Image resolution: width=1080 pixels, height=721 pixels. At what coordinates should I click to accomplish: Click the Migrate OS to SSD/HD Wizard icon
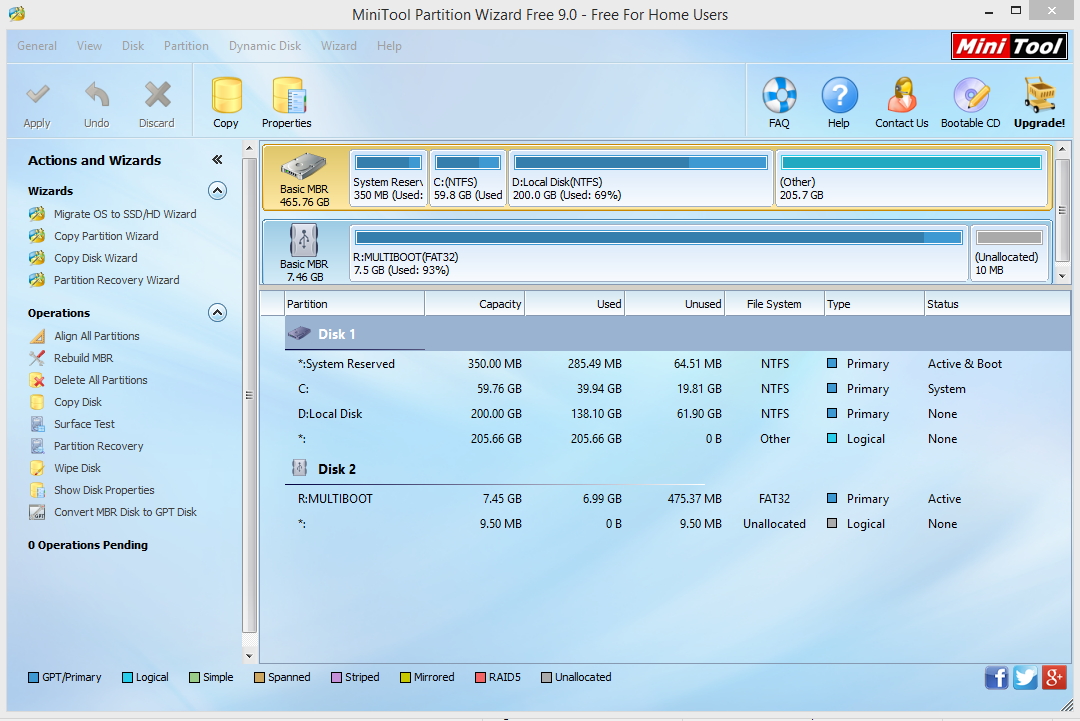[37, 214]
